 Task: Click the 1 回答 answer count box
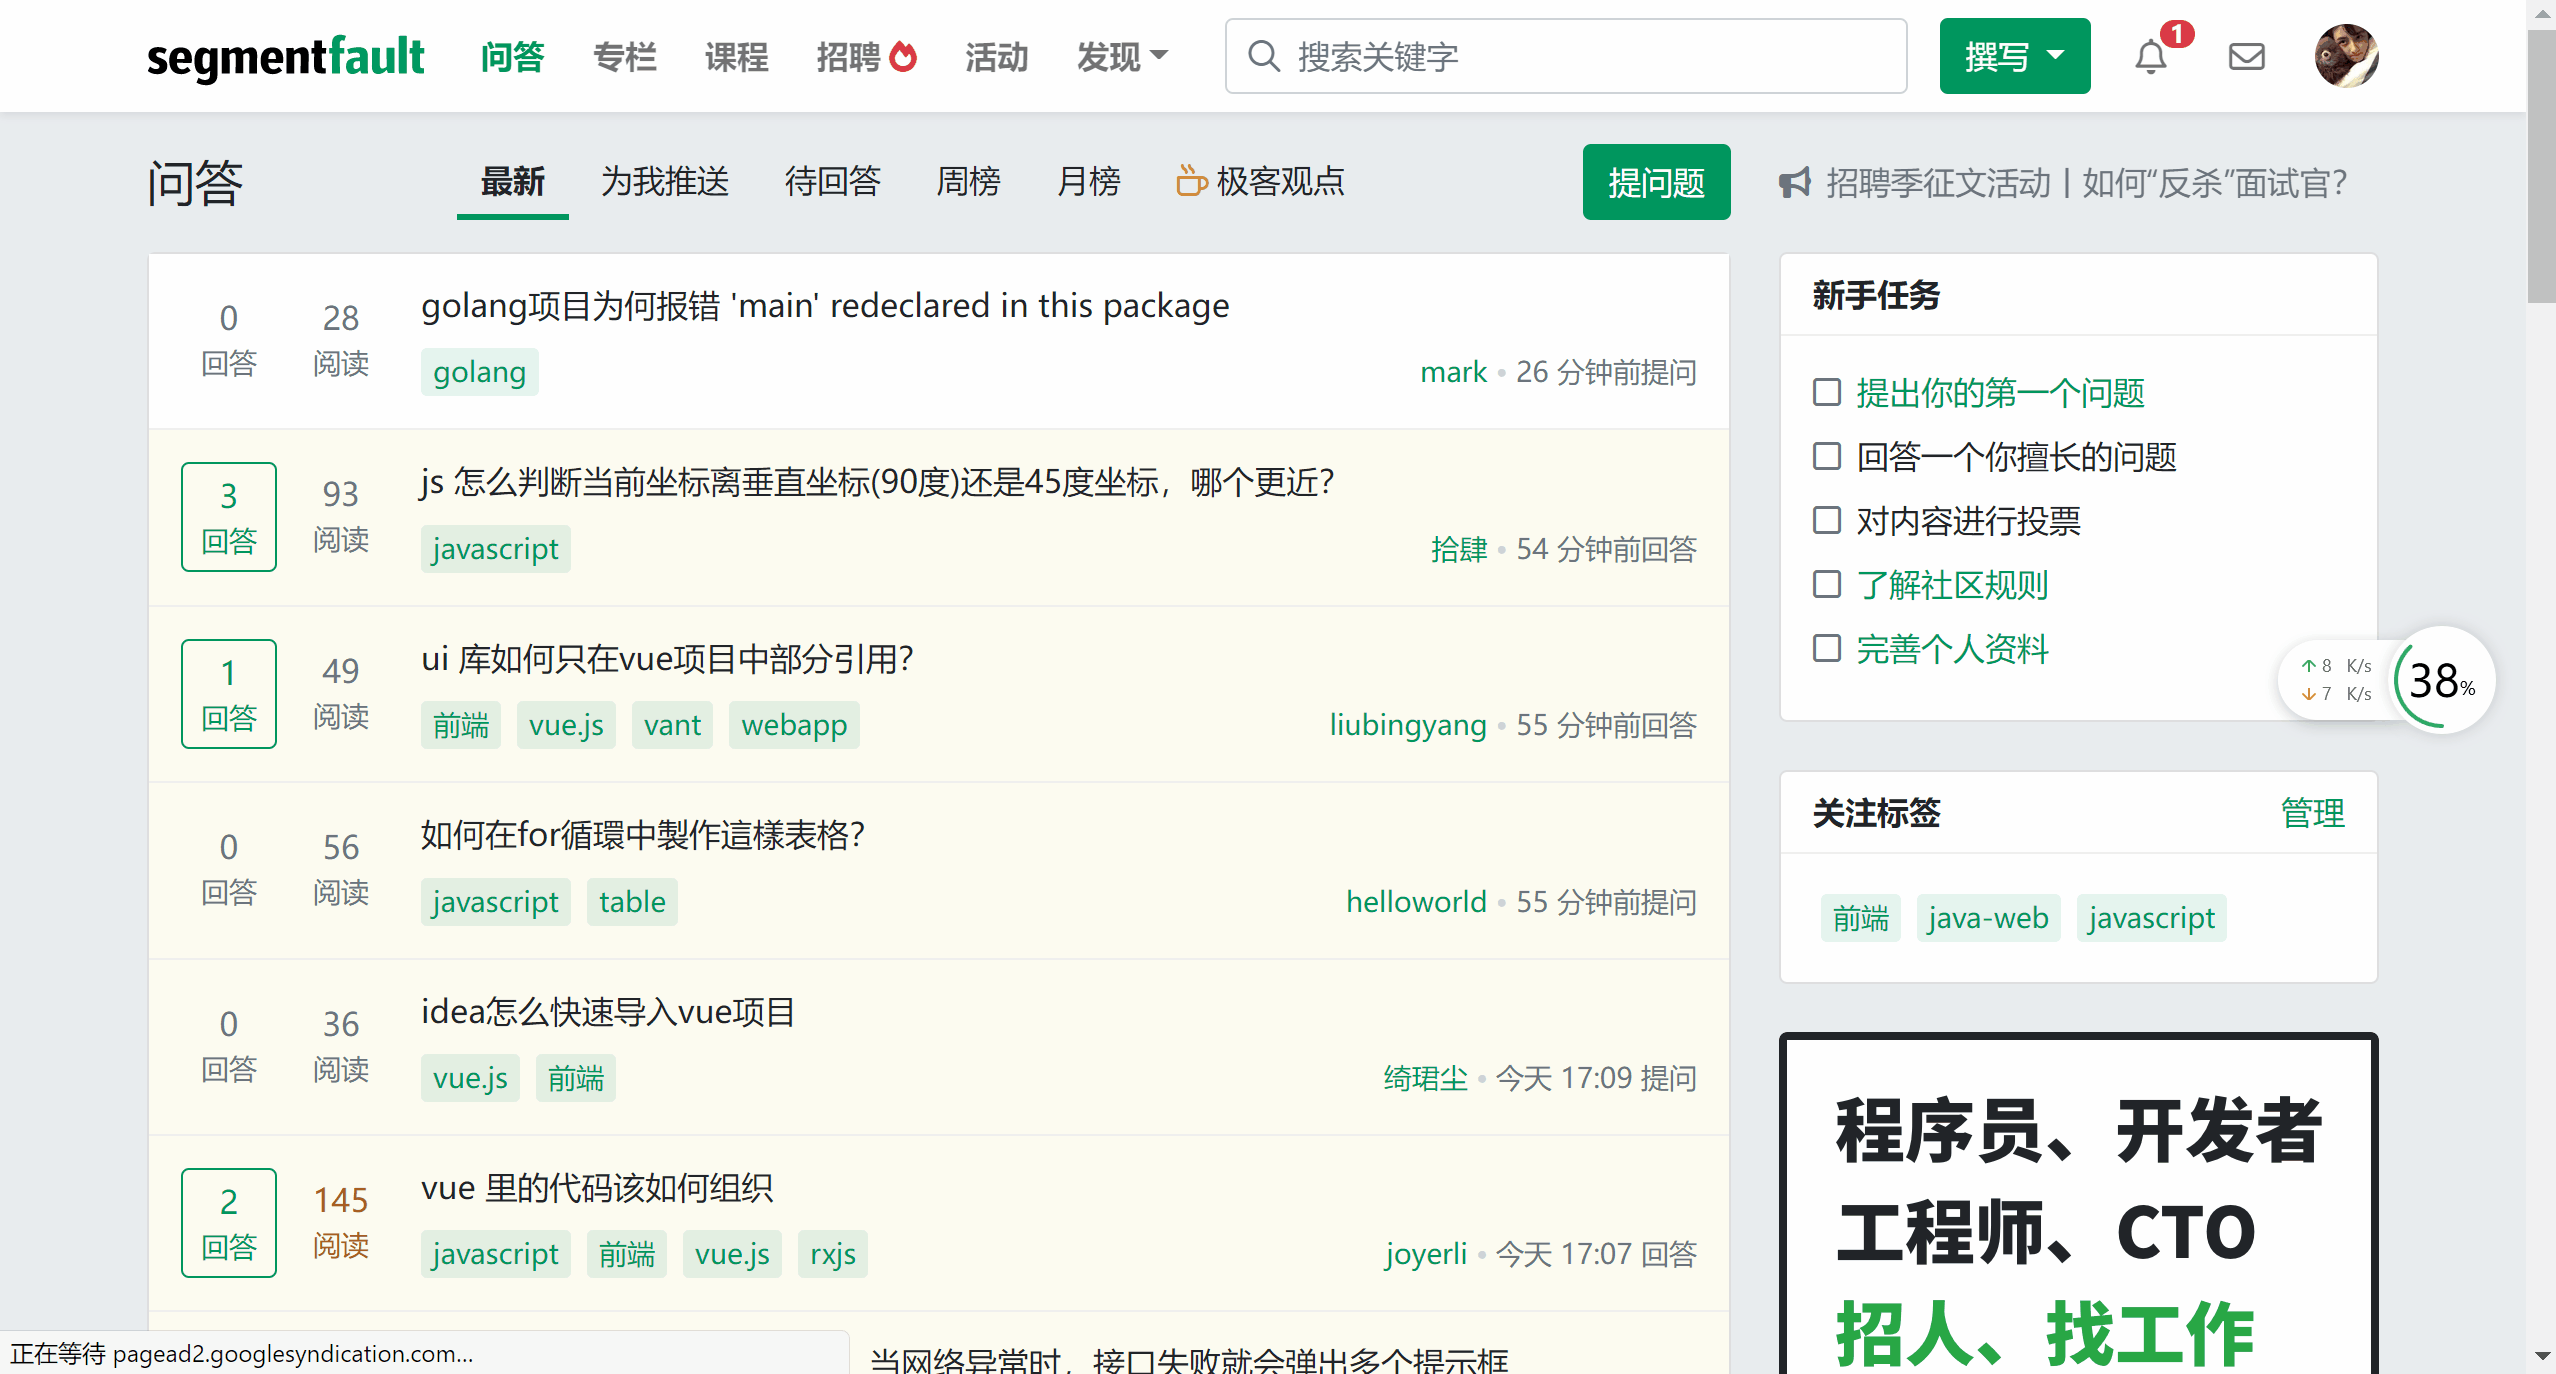click(229, 694)
